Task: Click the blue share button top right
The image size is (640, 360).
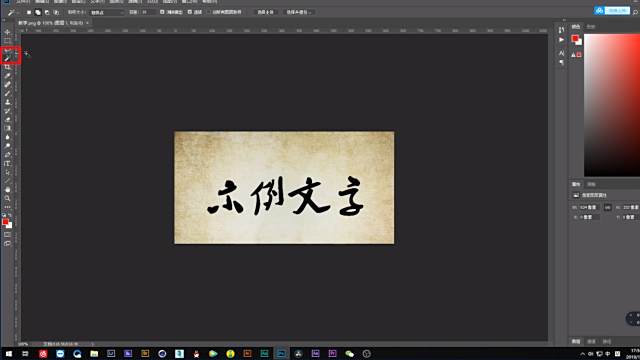Action: [612, 11]
